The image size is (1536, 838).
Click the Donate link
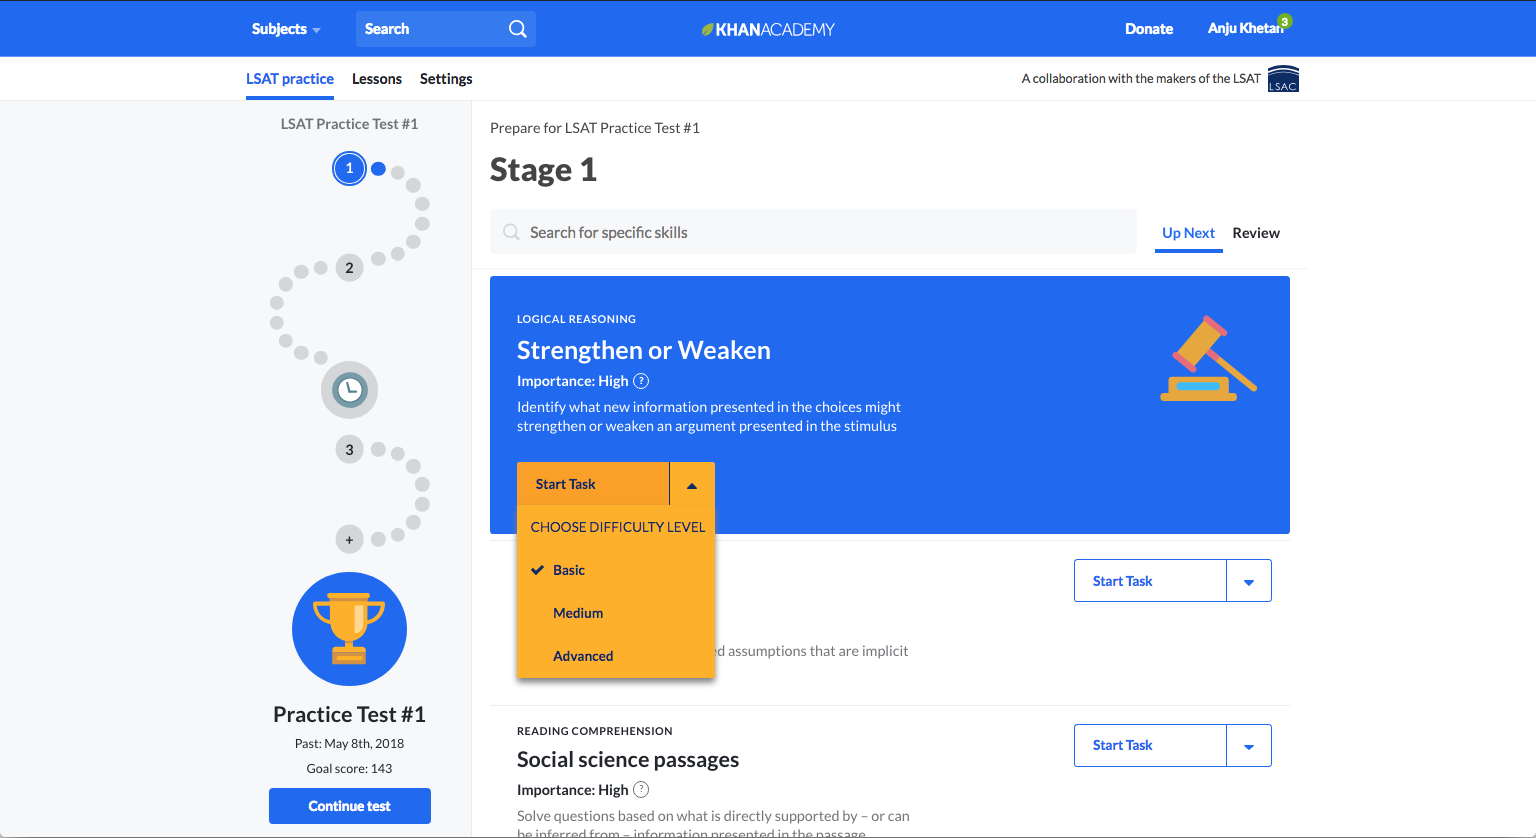(1149, 29)
